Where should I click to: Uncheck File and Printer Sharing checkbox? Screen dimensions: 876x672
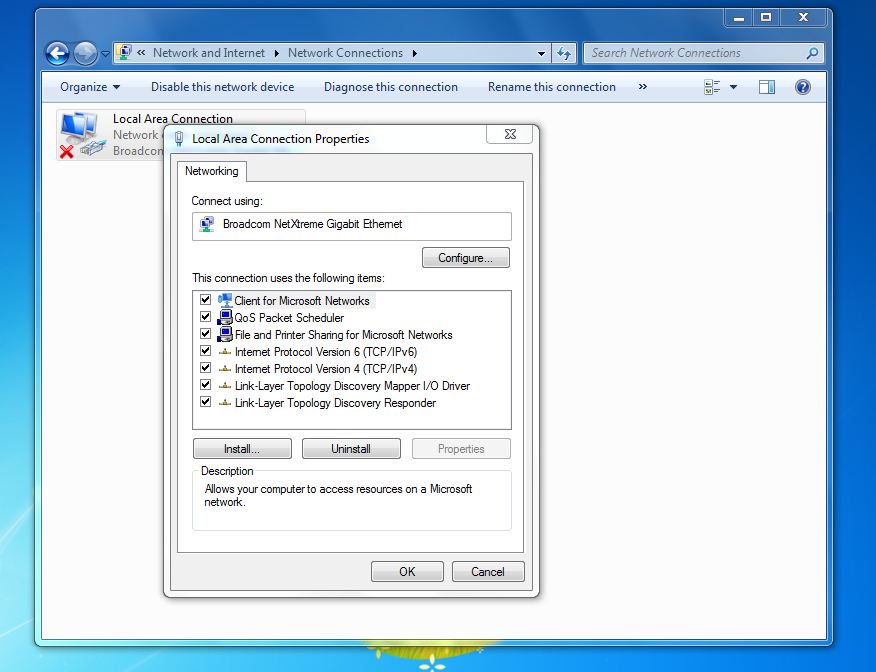(x=205, y=334)
